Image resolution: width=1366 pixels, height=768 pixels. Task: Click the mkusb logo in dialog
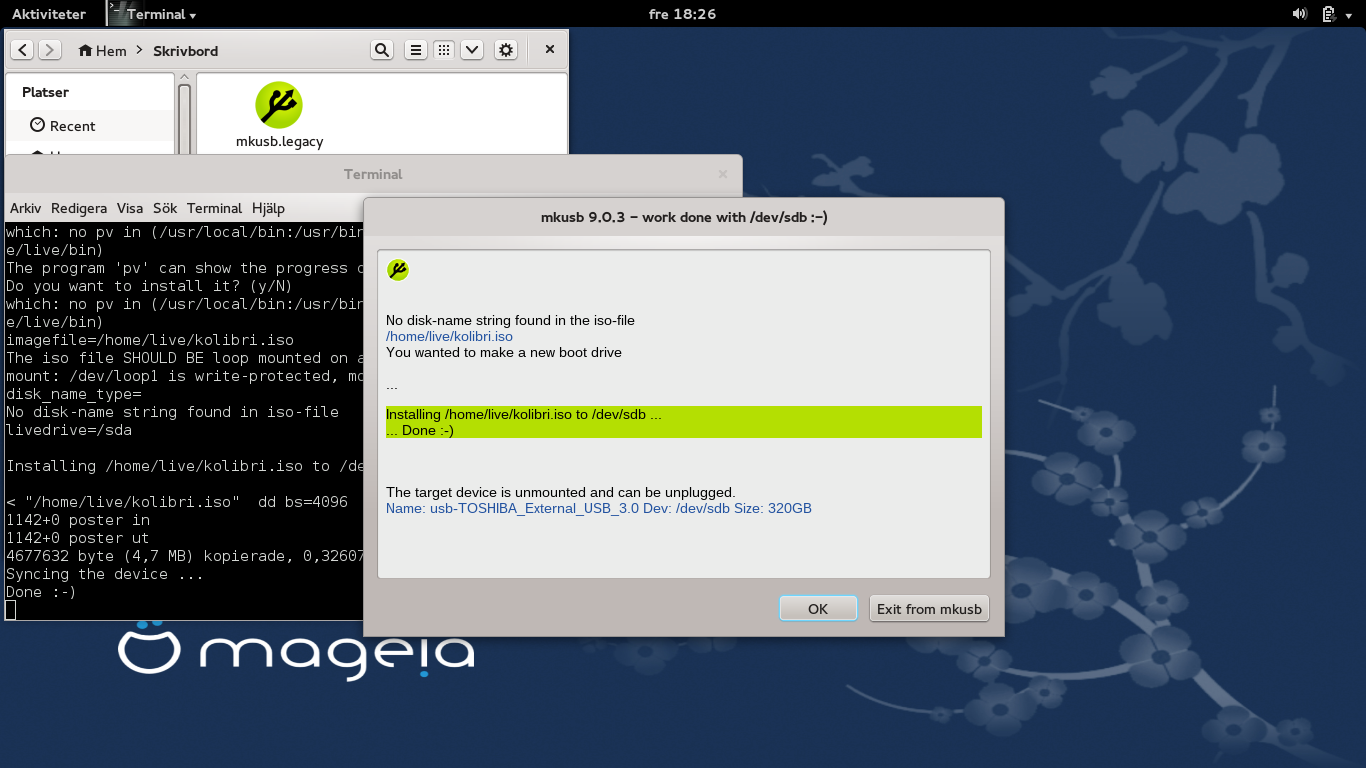click(x=398, y=270)
